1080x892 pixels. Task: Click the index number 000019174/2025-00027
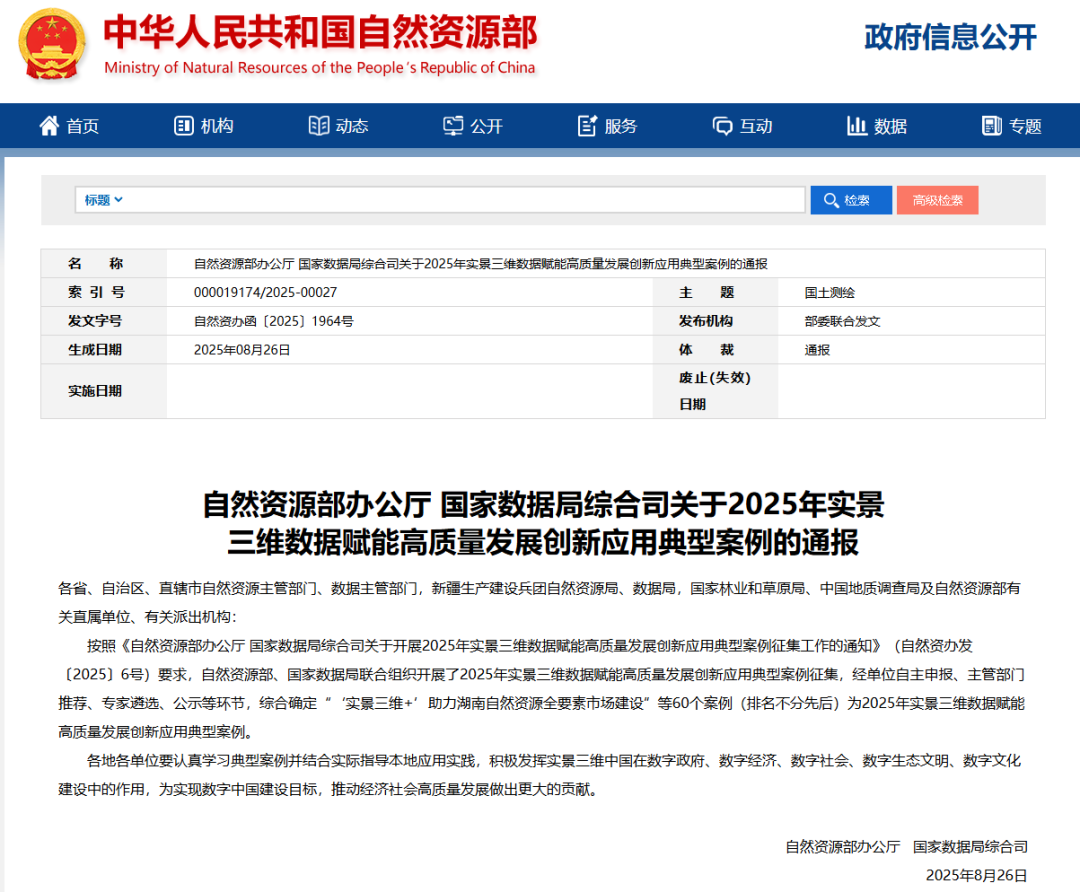point(265,293)
